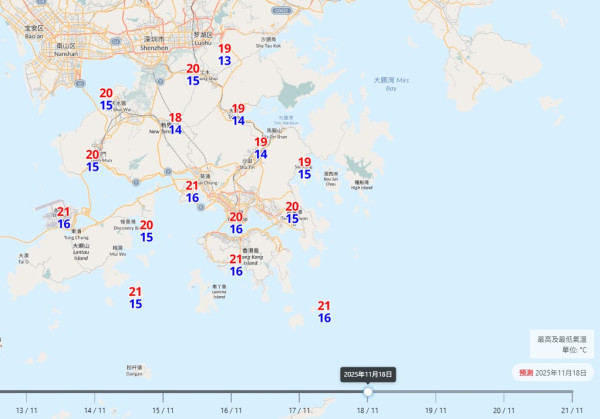600x419 pixels.
Task: Select the 21/16 marker in southeastern waters
Action: pyautogui.click(x=324, y=312)
